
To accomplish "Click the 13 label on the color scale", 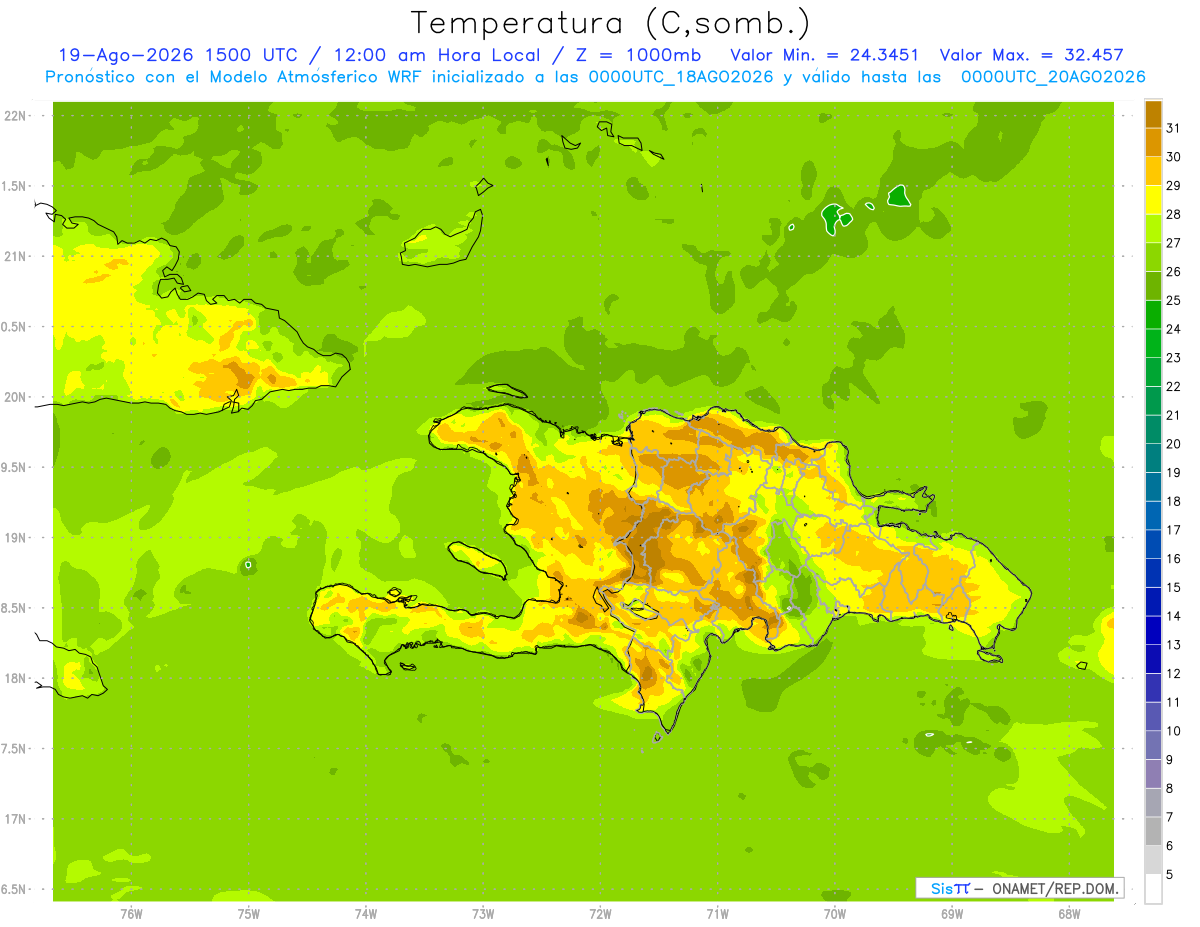I will (1173, 645).
